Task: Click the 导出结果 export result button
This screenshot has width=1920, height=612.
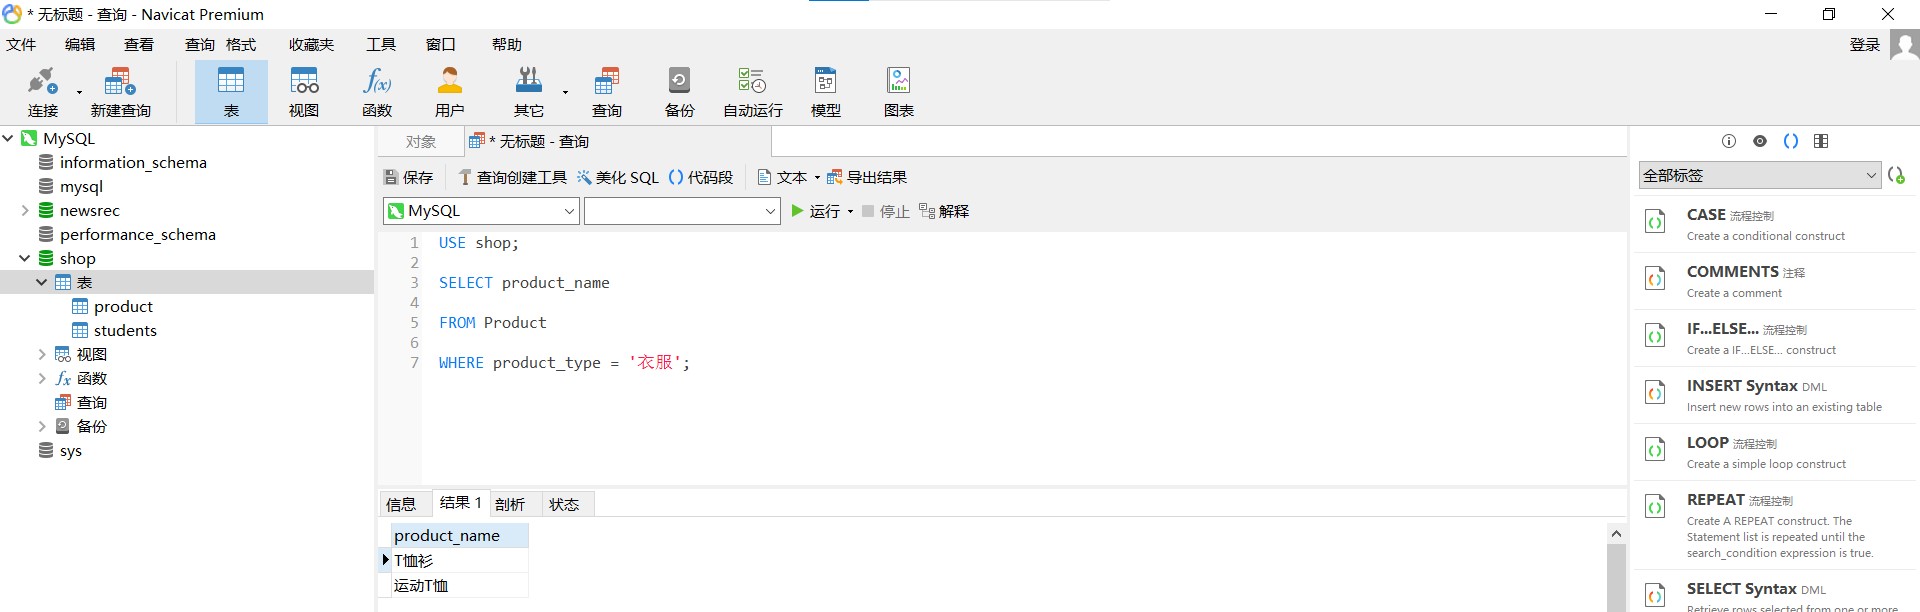Action: [x=867, y=177]
